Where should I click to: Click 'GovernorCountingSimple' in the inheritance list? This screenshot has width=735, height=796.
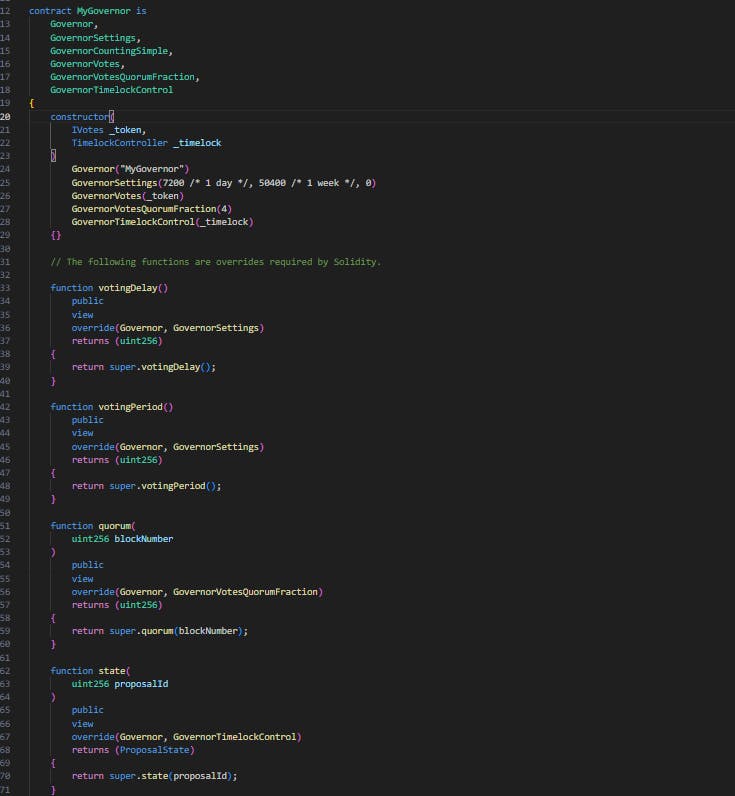[111, 50]
